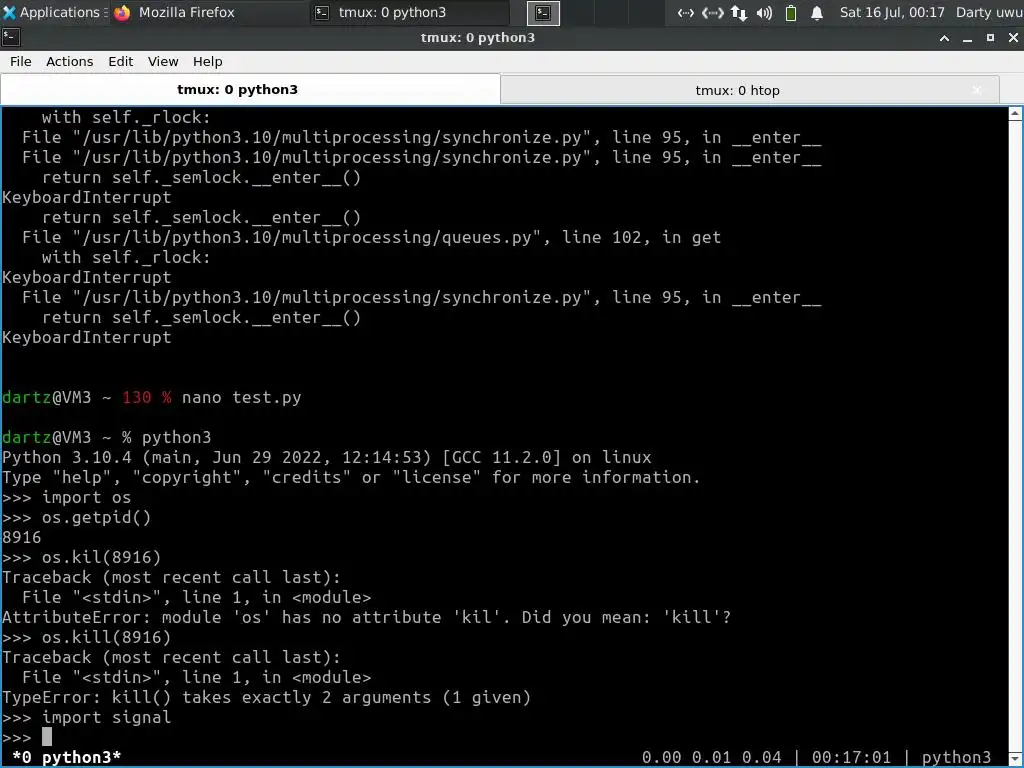The image size is (1024, 768).
Task: Open the Help menu
Action: point(207,61)
